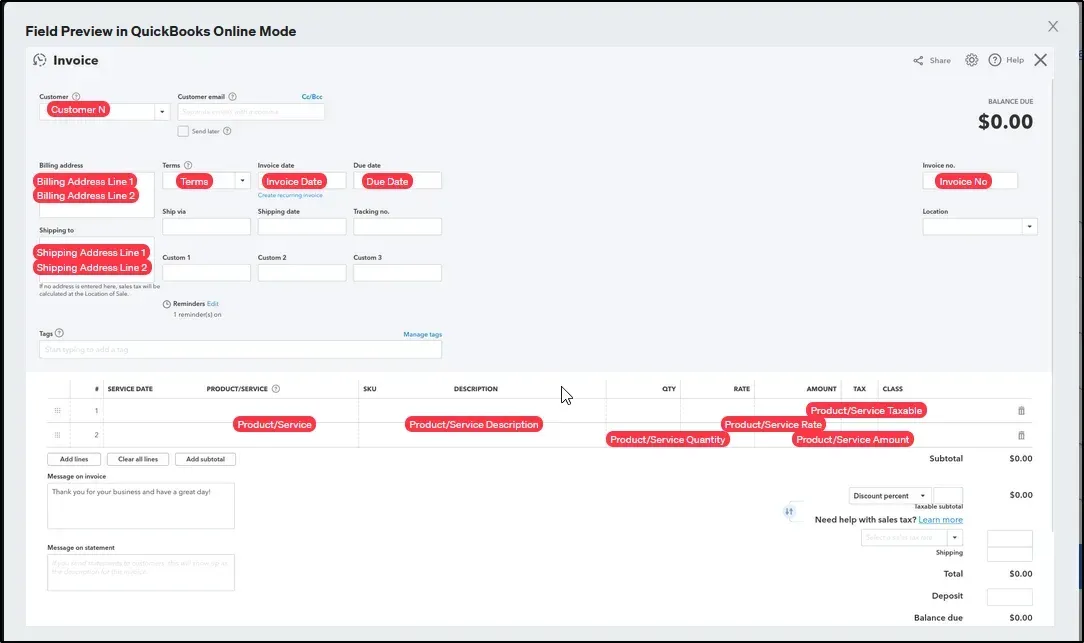Open the Cc/Bcc link

tap(312, 97)
